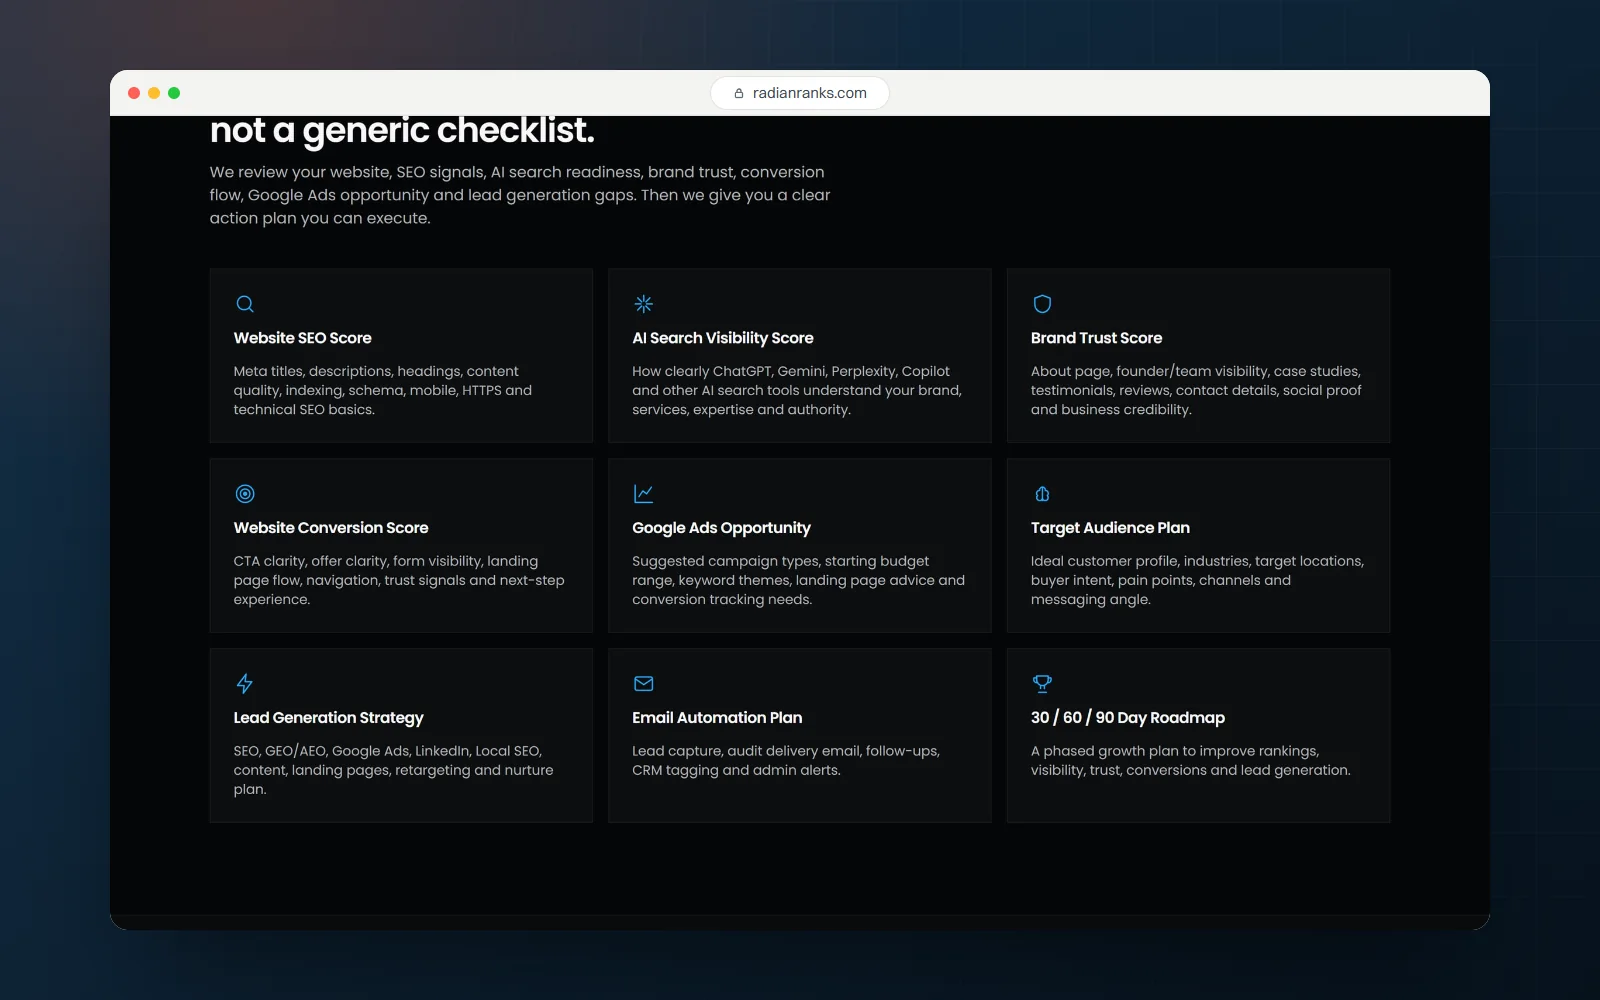Click the line chart icon above Google Ads Opportunity
Screen dimensions: 1600x1000
644,494
